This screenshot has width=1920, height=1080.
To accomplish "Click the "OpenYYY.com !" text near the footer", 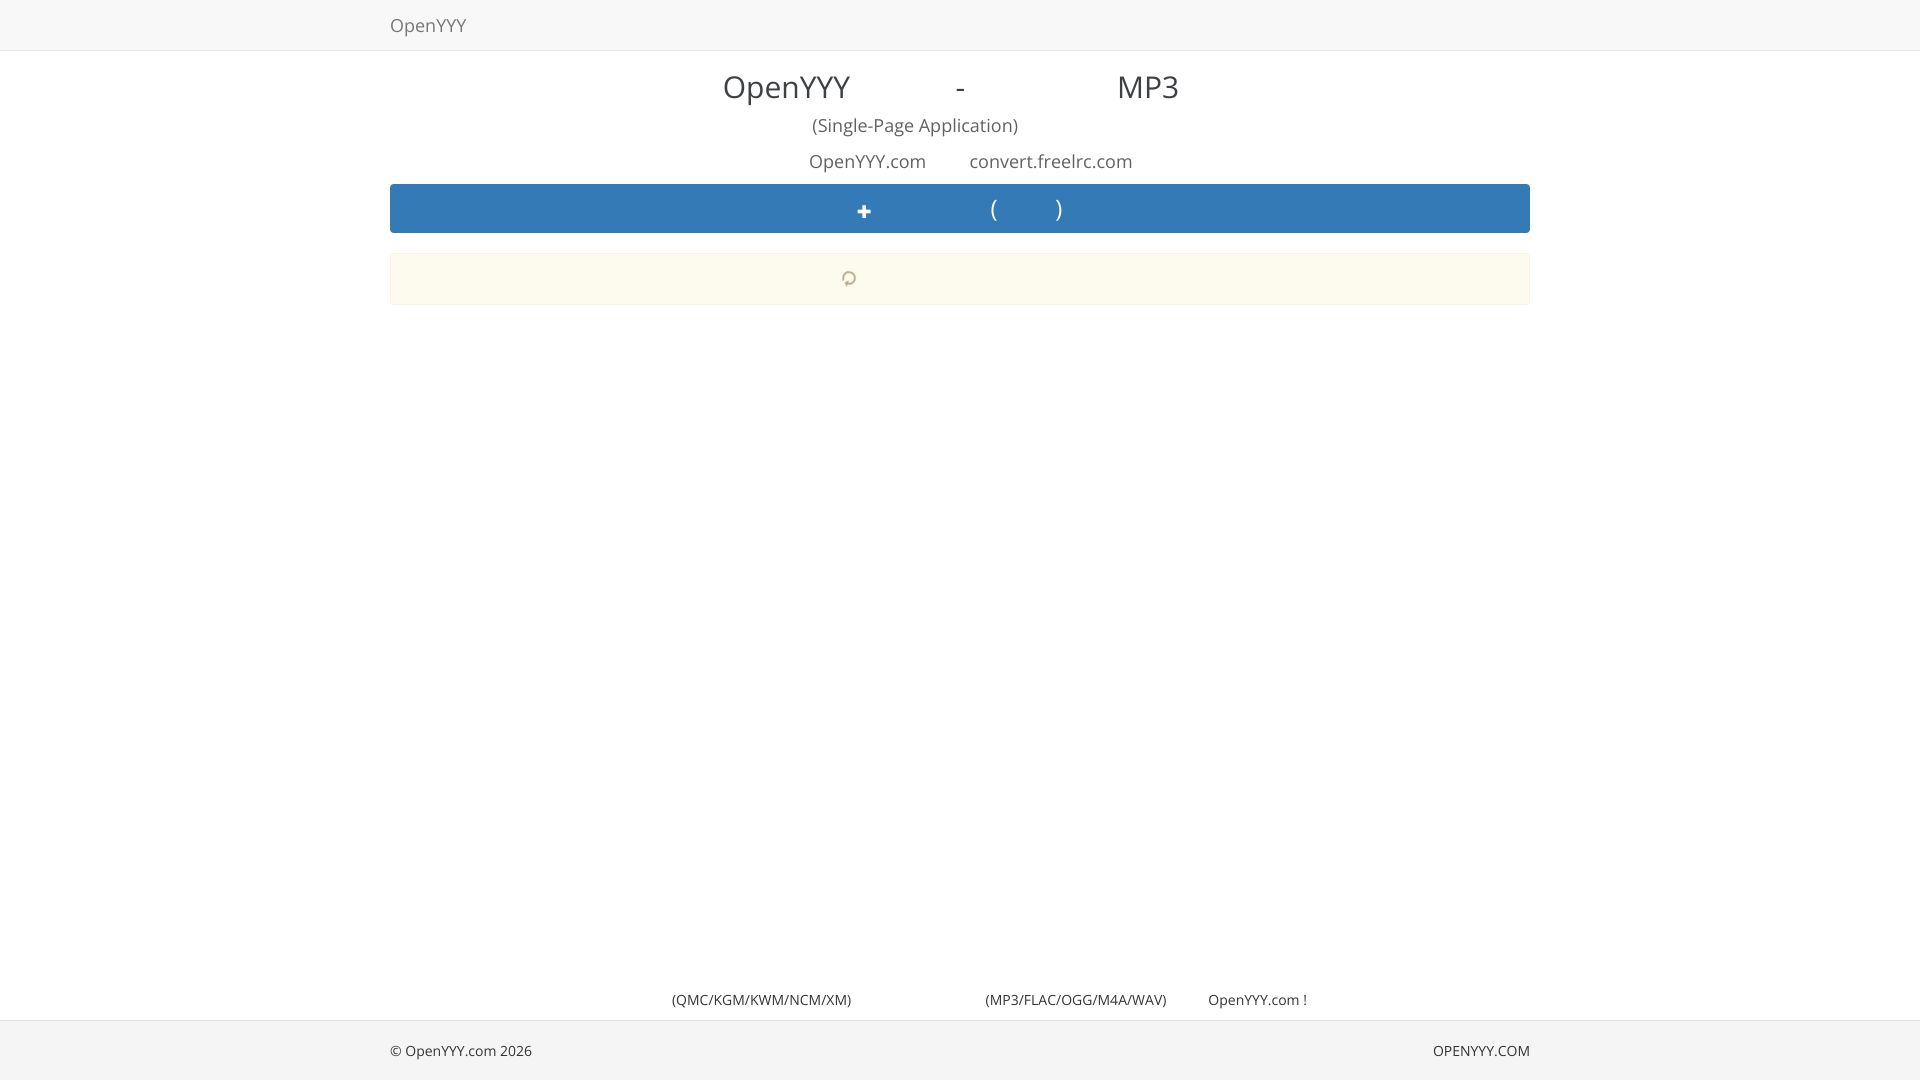I will coord(1257,1000).
